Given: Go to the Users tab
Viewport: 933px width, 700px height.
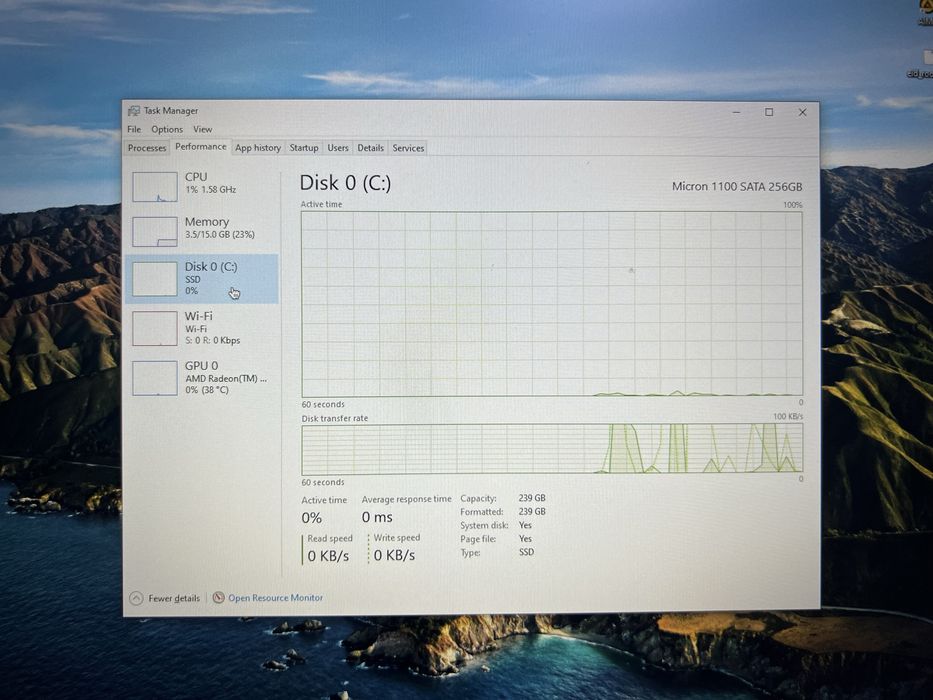Looking at the screenshot, I should coord(338,148).
